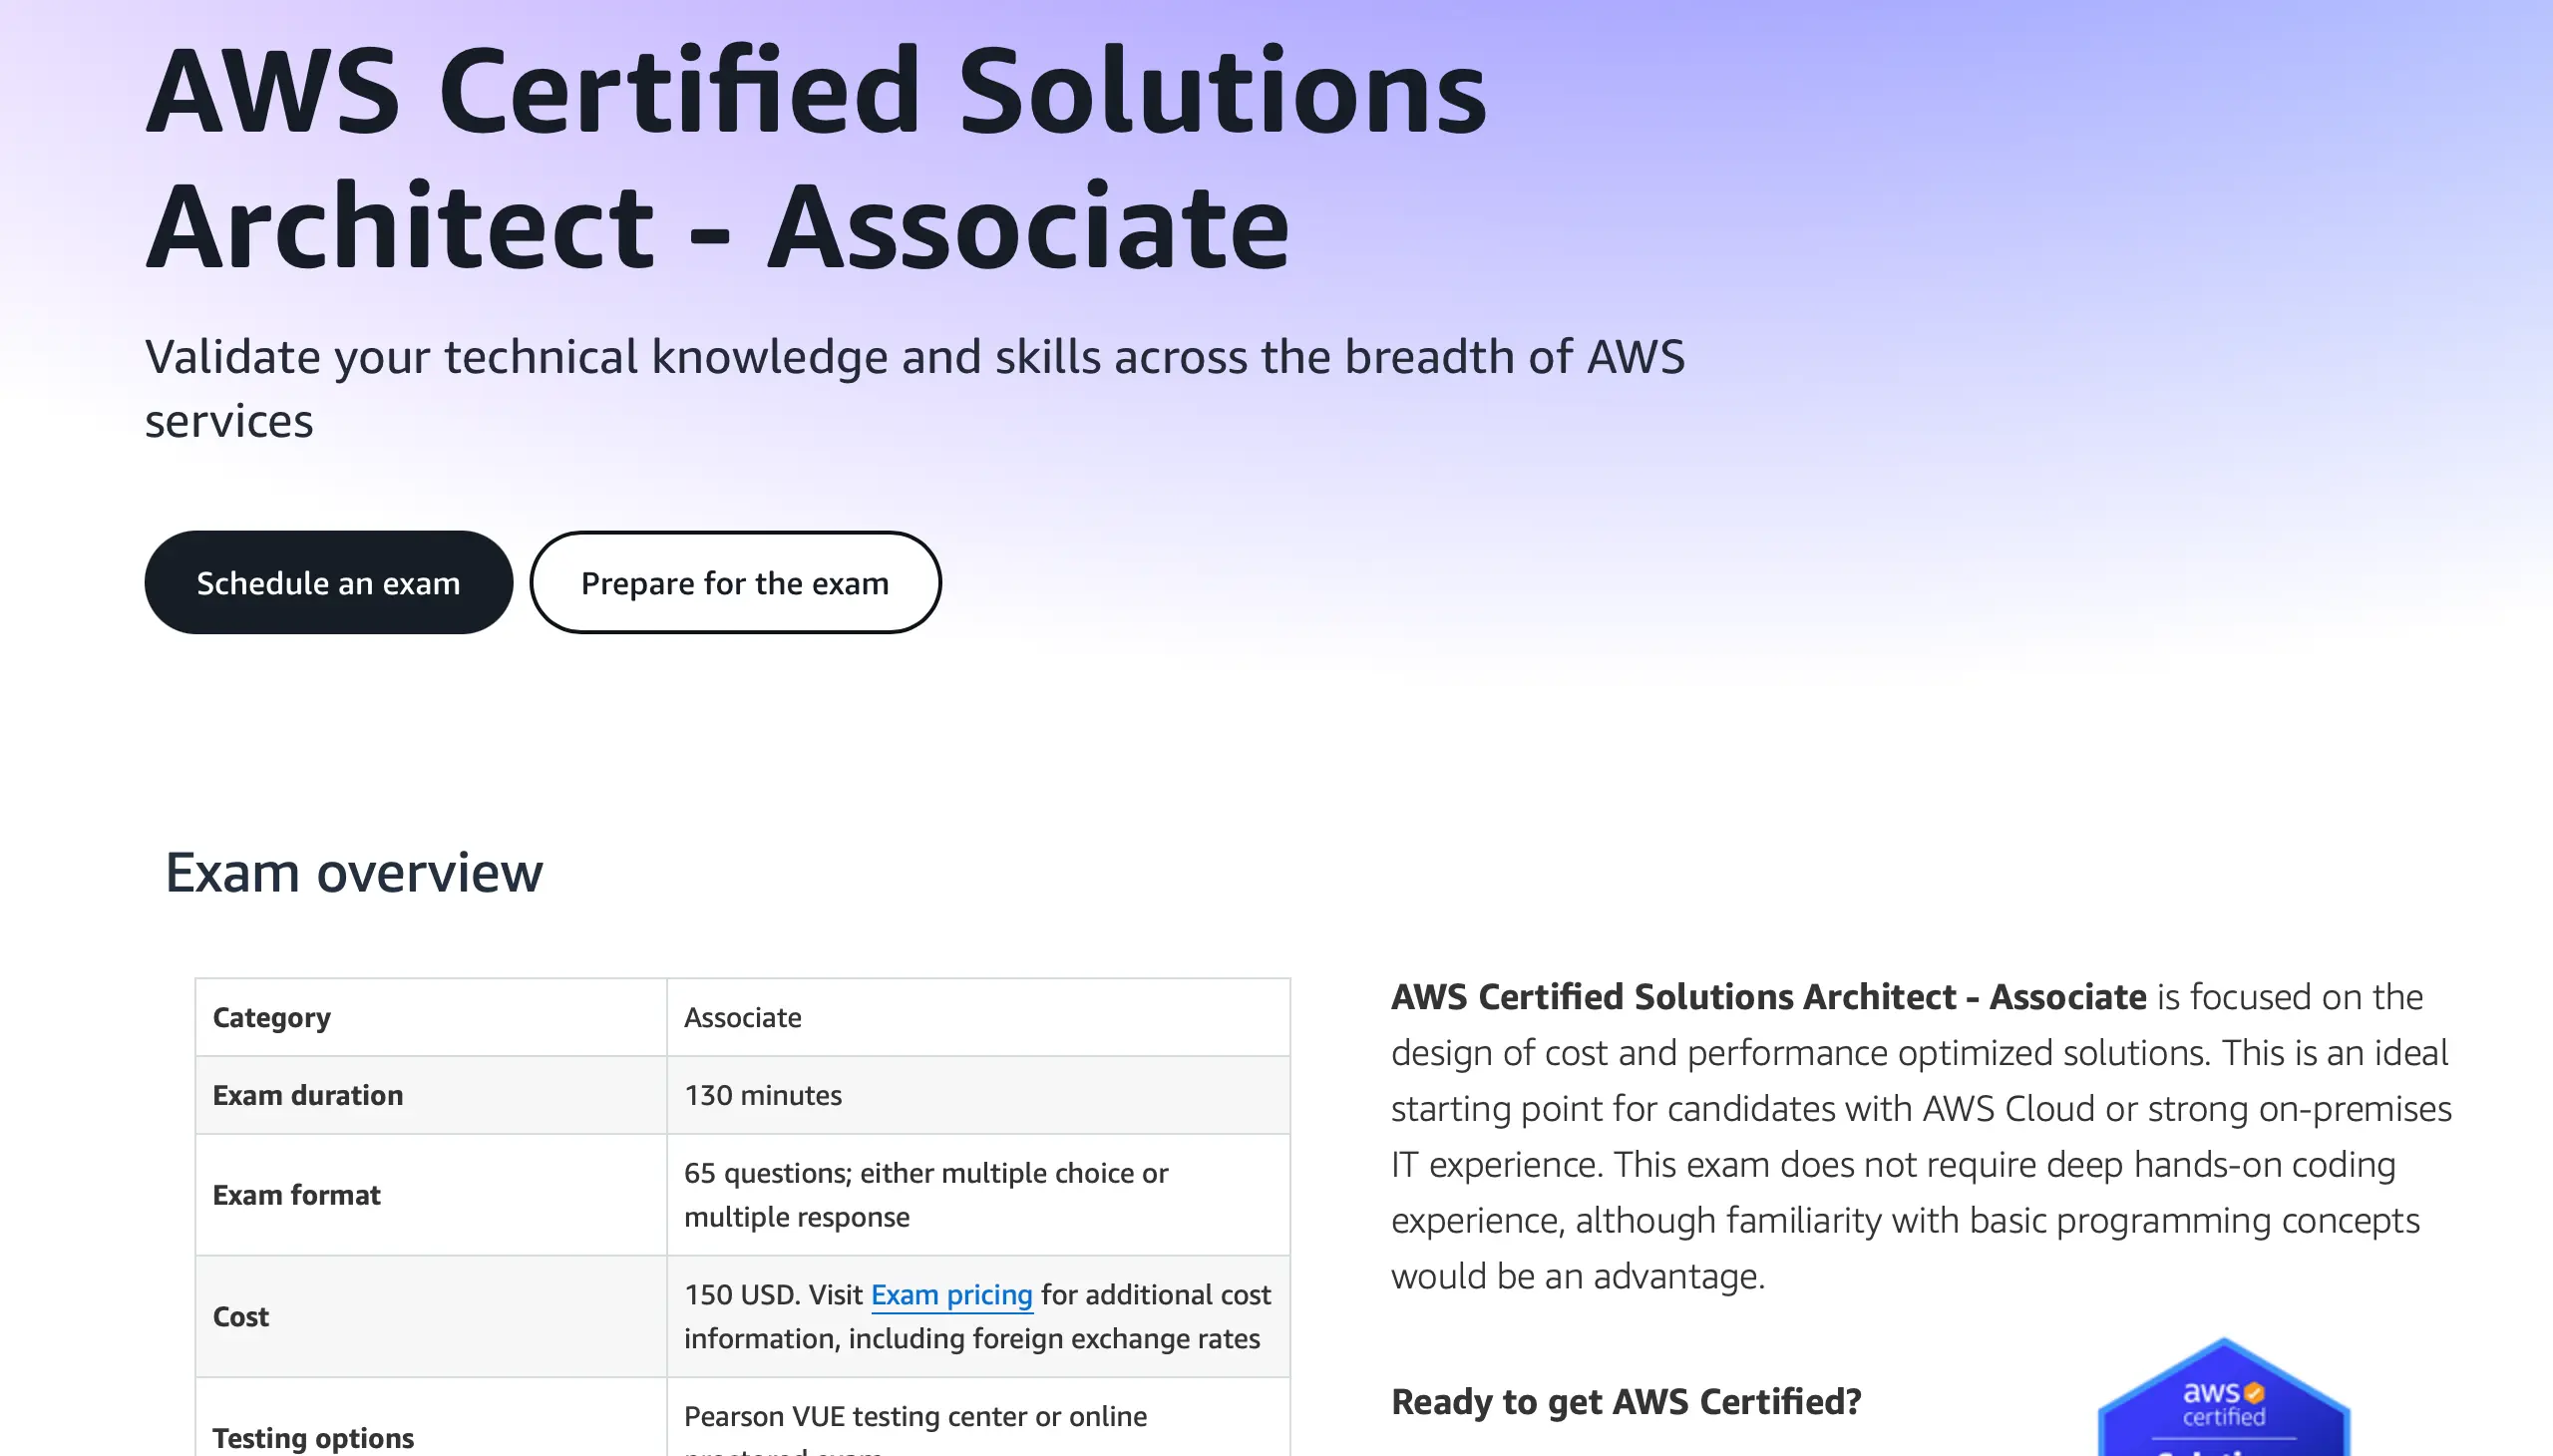Select the Exam format row label
This screenshot has height=1456, width=2553.
click(296, 1195)
